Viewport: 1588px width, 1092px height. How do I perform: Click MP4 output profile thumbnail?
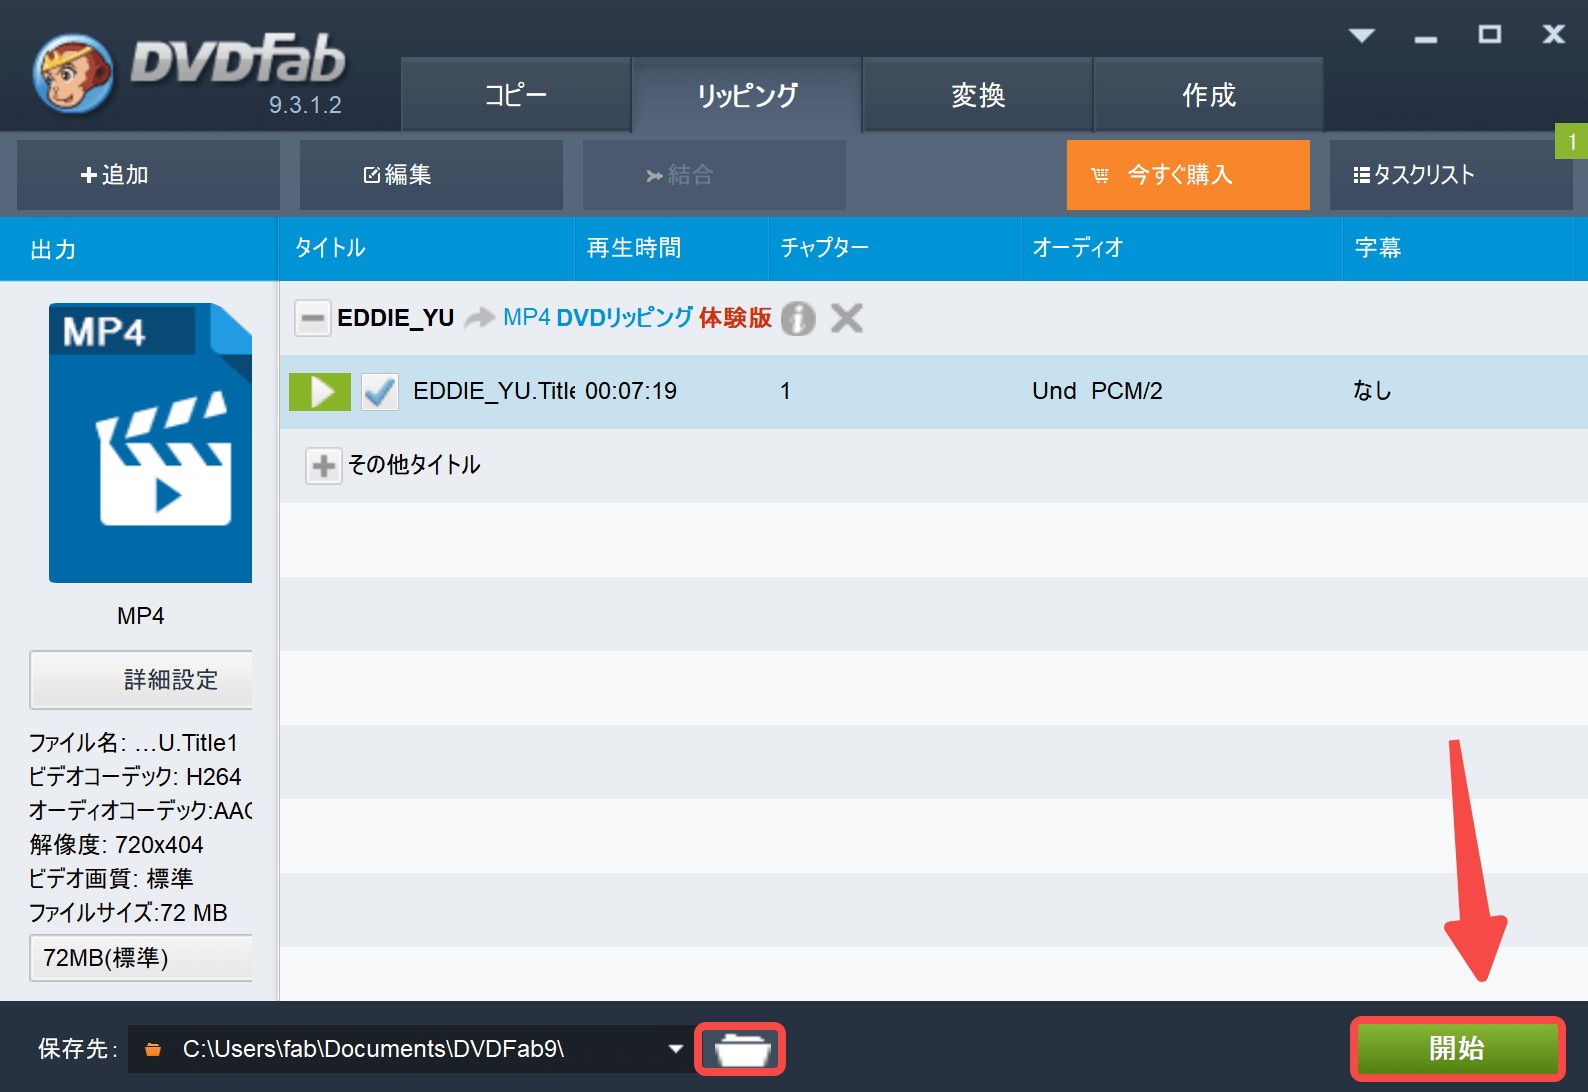pos(150,442)
